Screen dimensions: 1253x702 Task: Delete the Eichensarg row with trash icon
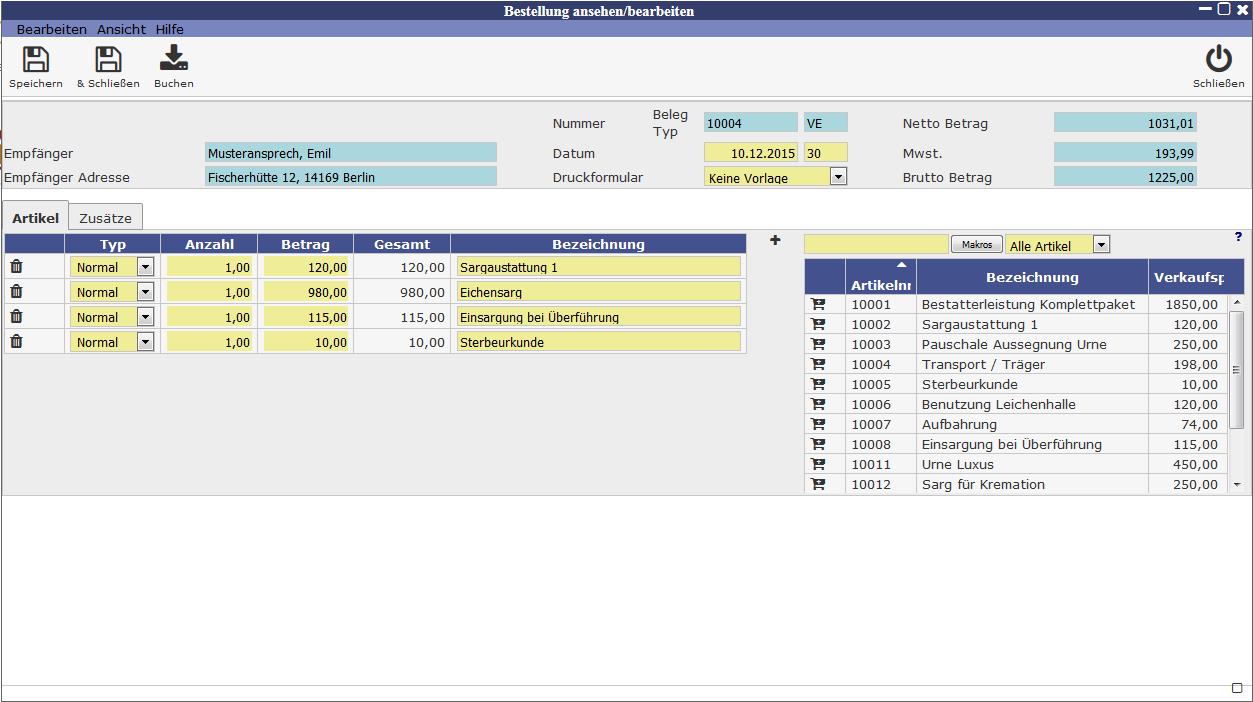(16, 292)
